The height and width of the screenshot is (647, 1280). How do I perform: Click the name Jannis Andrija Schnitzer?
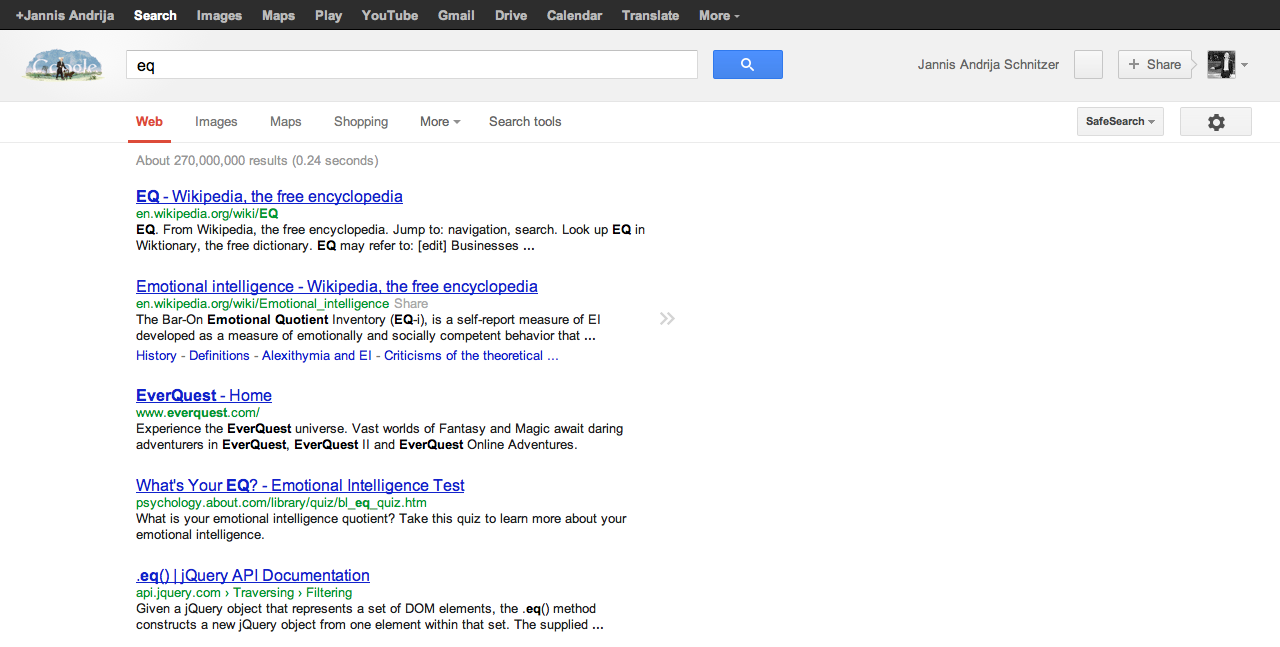(x=988, y=65)
